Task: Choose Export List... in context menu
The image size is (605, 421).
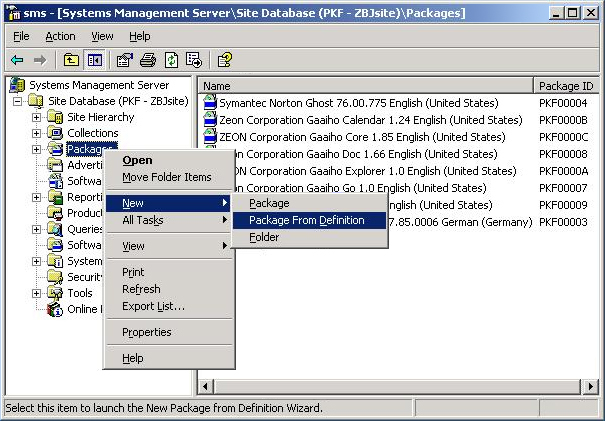Action: coord(169,306)
